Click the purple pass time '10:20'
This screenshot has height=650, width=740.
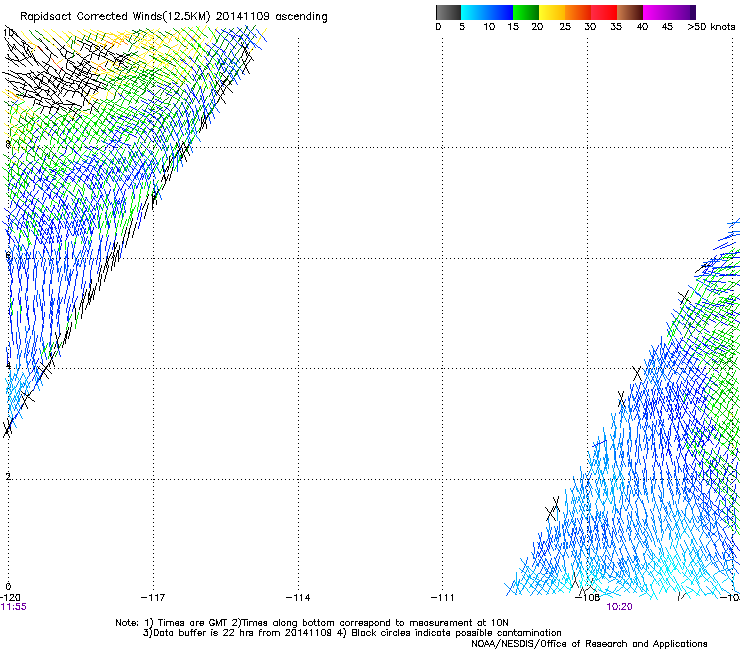[x=619, y=607]
